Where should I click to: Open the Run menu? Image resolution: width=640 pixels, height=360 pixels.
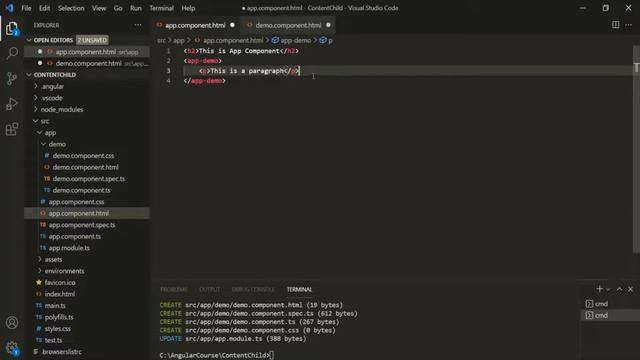(136, 8)
